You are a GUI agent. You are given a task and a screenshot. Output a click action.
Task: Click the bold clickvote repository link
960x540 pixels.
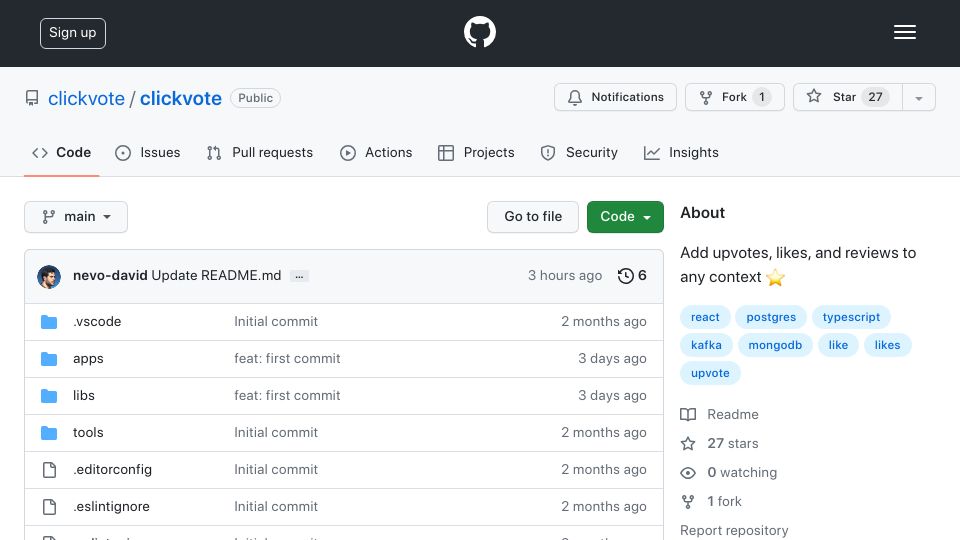(181, 99)
